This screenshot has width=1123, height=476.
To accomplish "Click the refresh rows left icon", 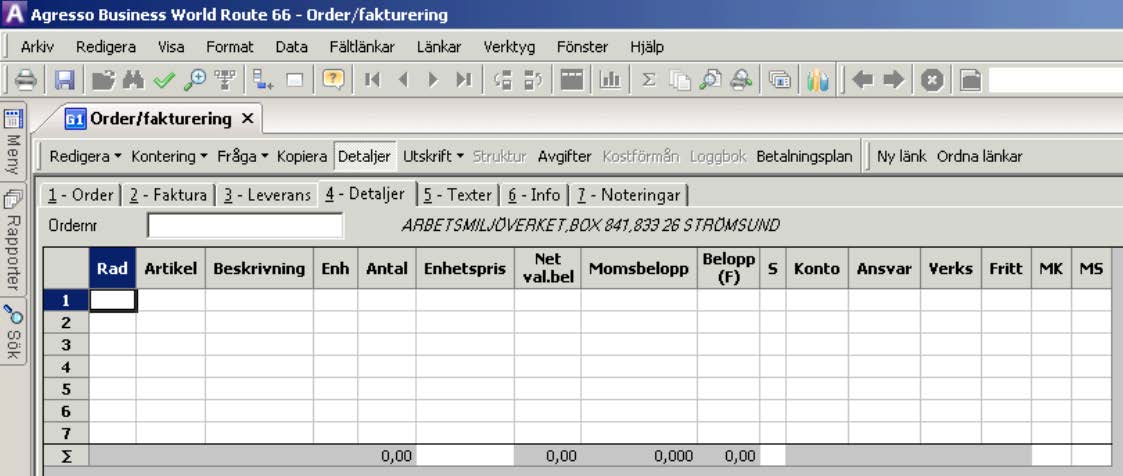I will (503, 79).
